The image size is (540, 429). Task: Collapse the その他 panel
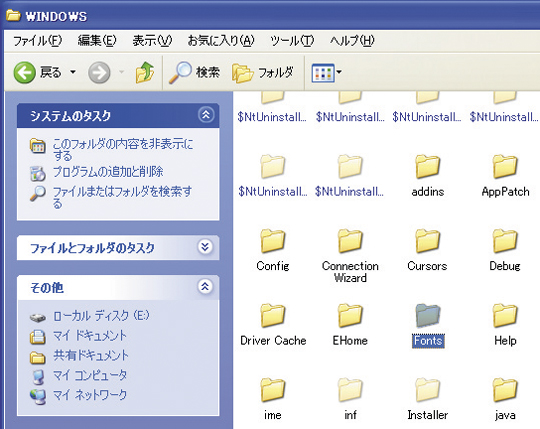click(205, 286)
